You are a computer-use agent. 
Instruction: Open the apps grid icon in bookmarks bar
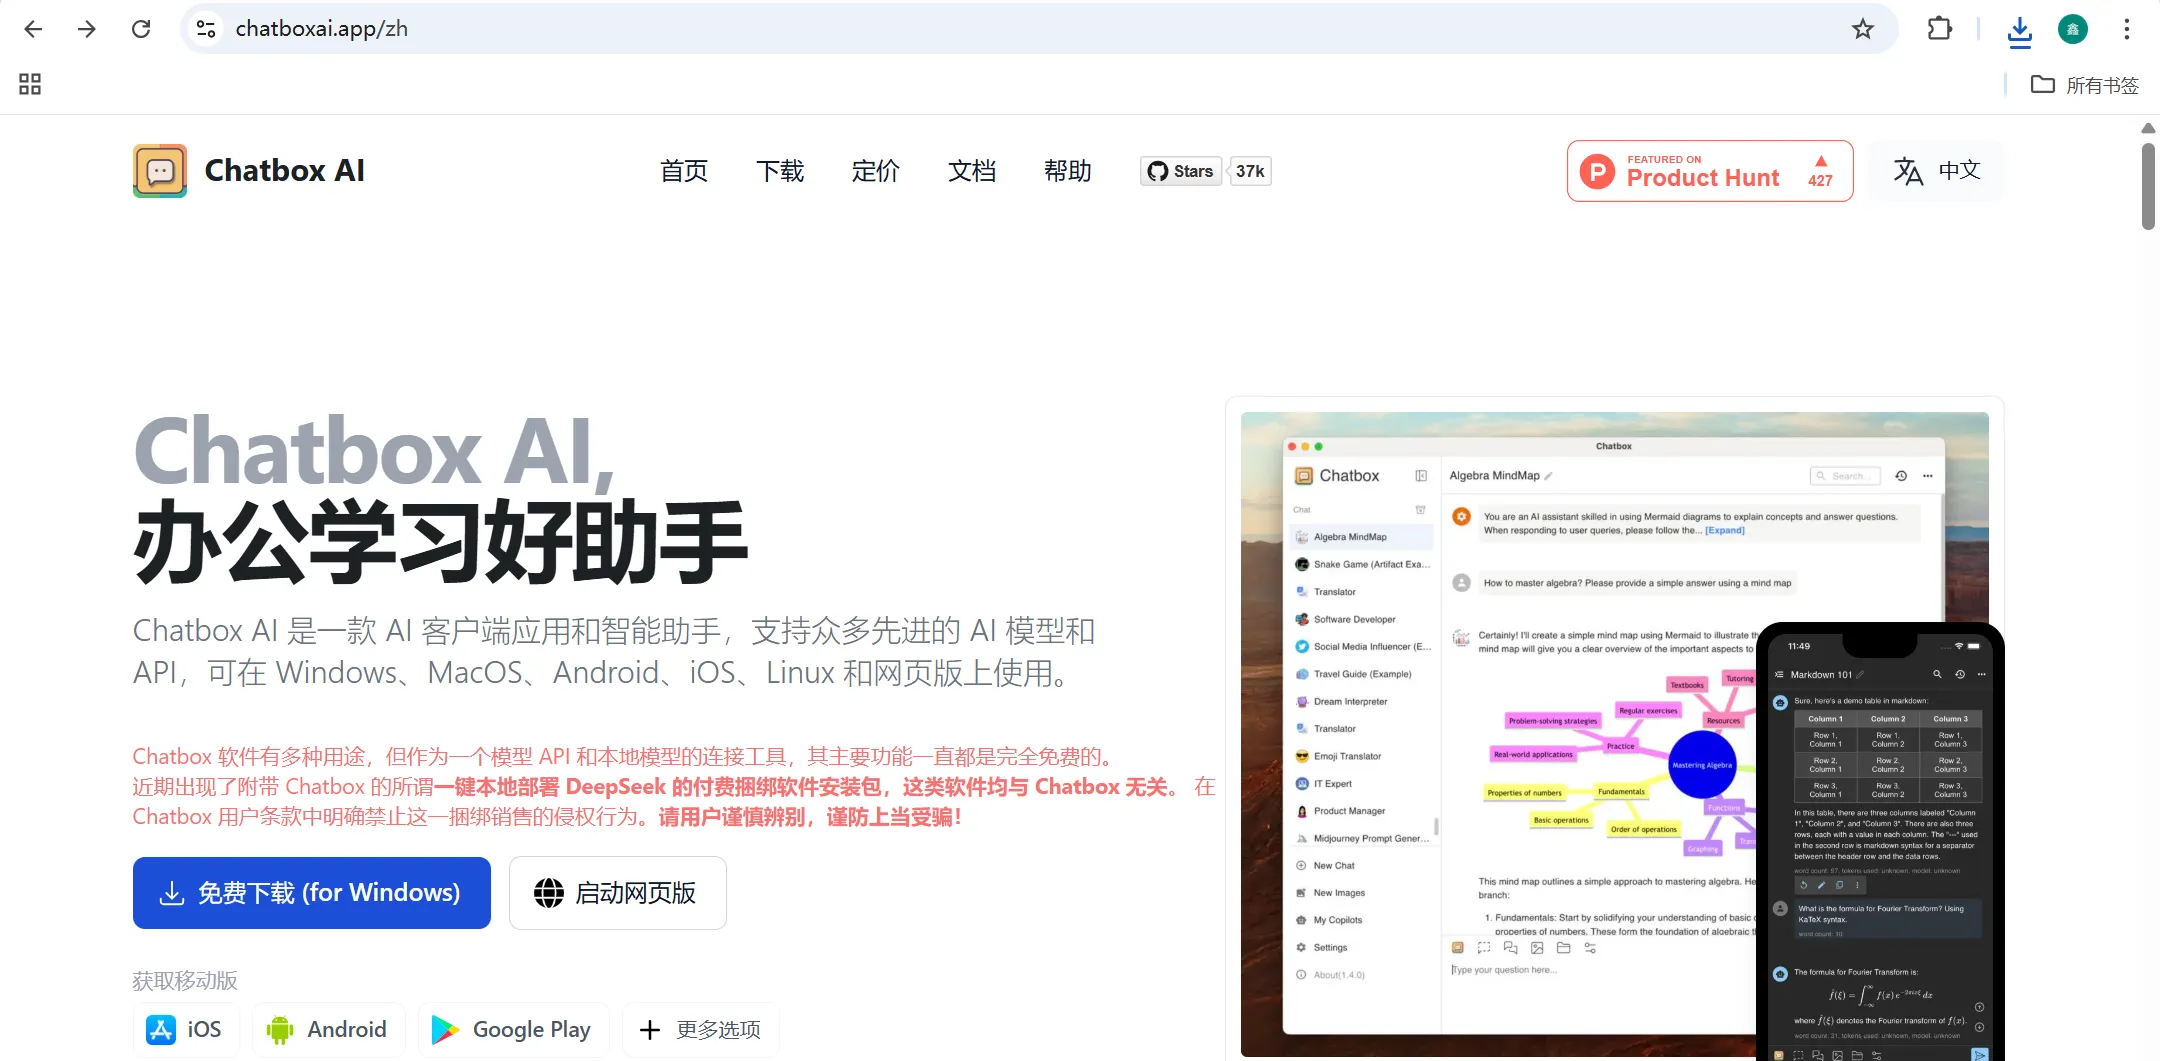[x=30, y=84]
